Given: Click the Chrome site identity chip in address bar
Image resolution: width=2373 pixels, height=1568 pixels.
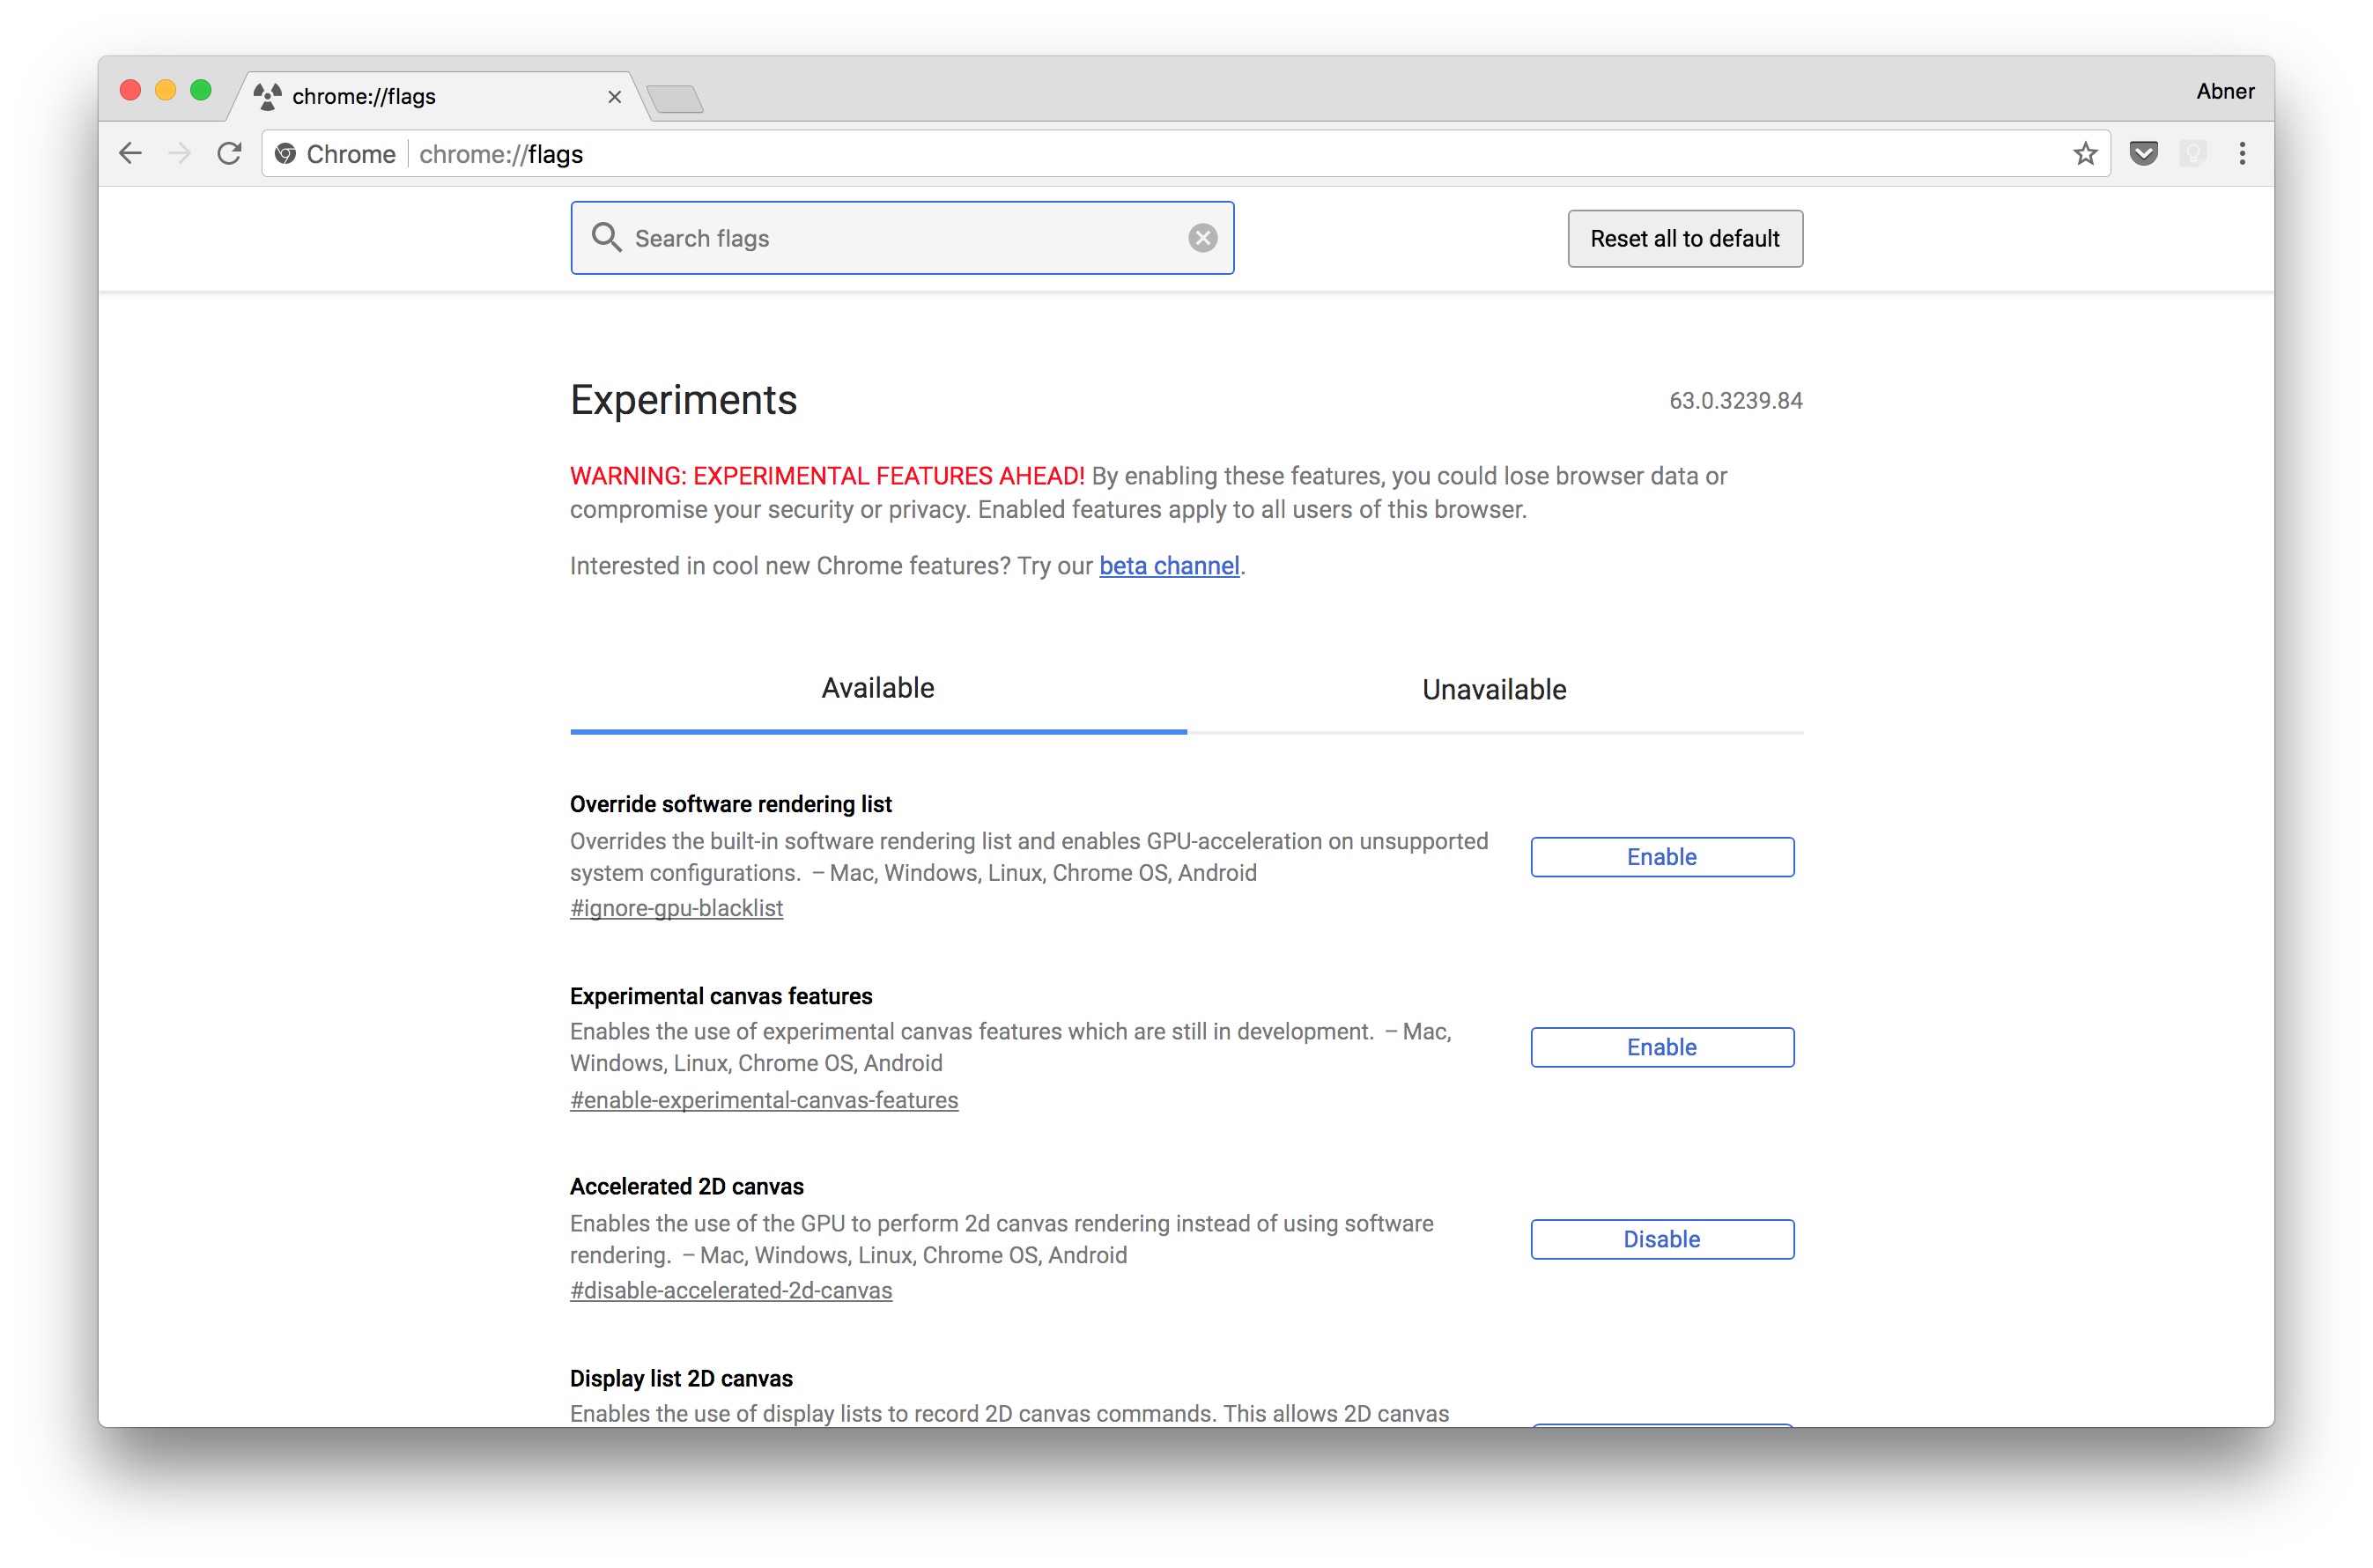Looking at the screenshot, I should tap(333, 153).
